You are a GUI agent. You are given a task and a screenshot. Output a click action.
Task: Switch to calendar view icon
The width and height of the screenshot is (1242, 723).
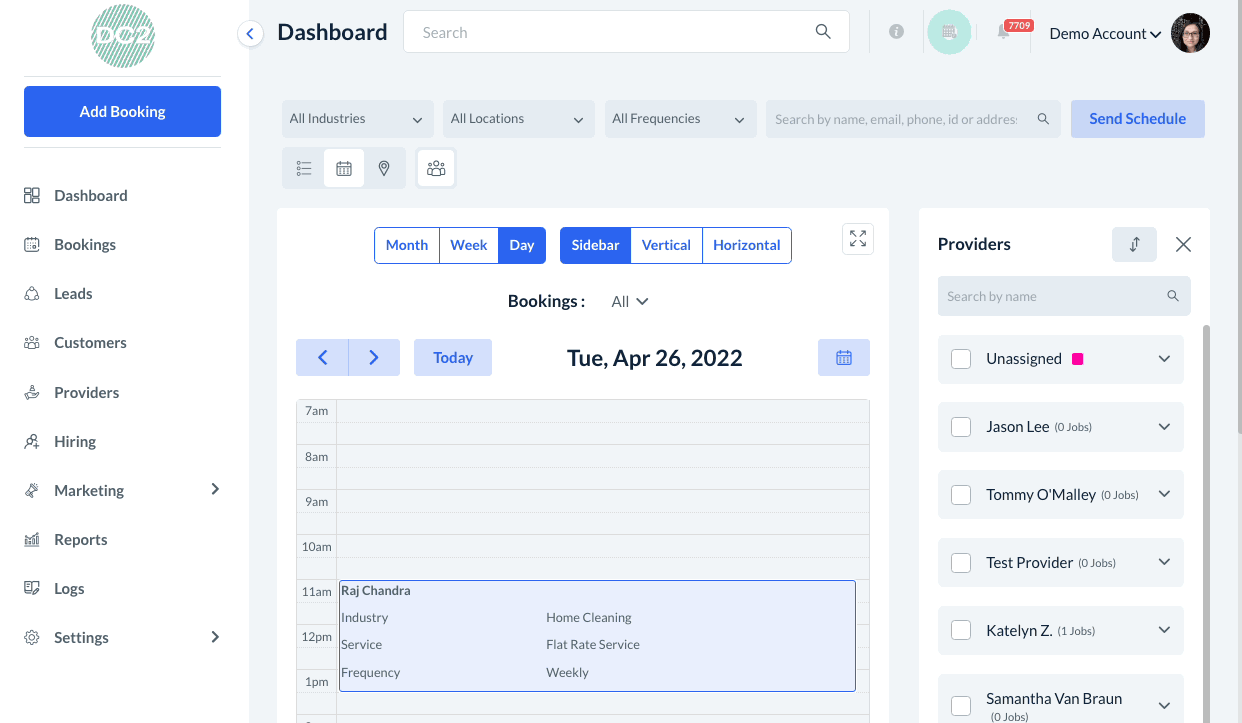(x=344, y=169)
